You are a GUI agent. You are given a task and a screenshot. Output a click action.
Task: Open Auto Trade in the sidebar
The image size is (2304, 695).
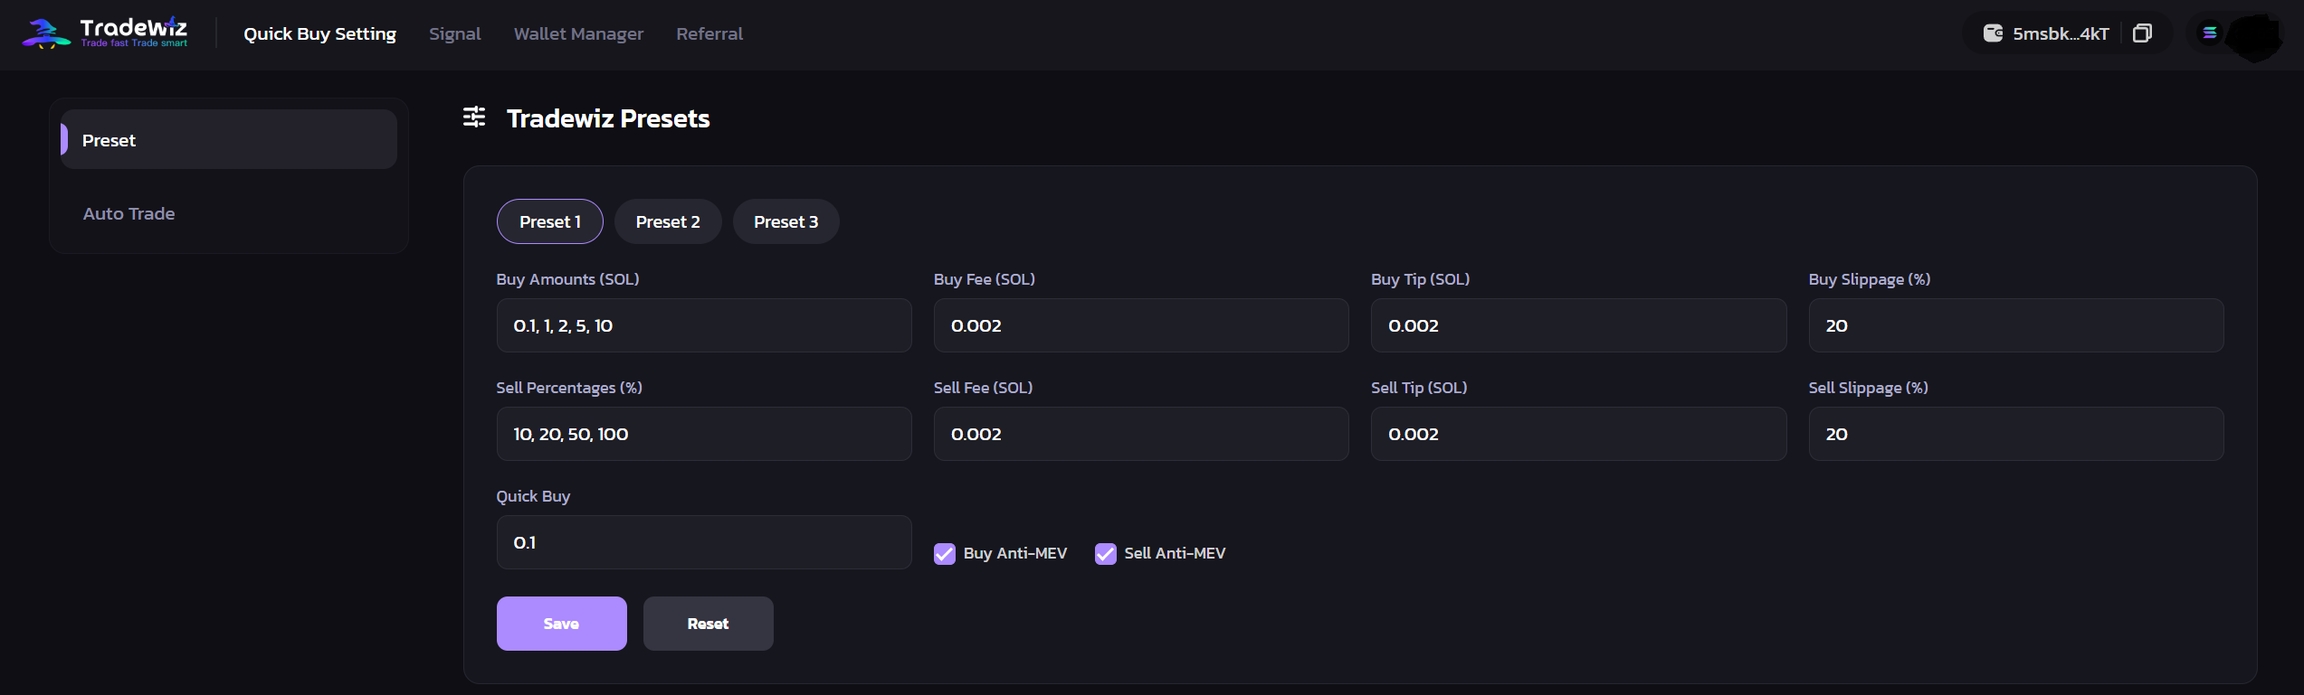click(129, 213)
